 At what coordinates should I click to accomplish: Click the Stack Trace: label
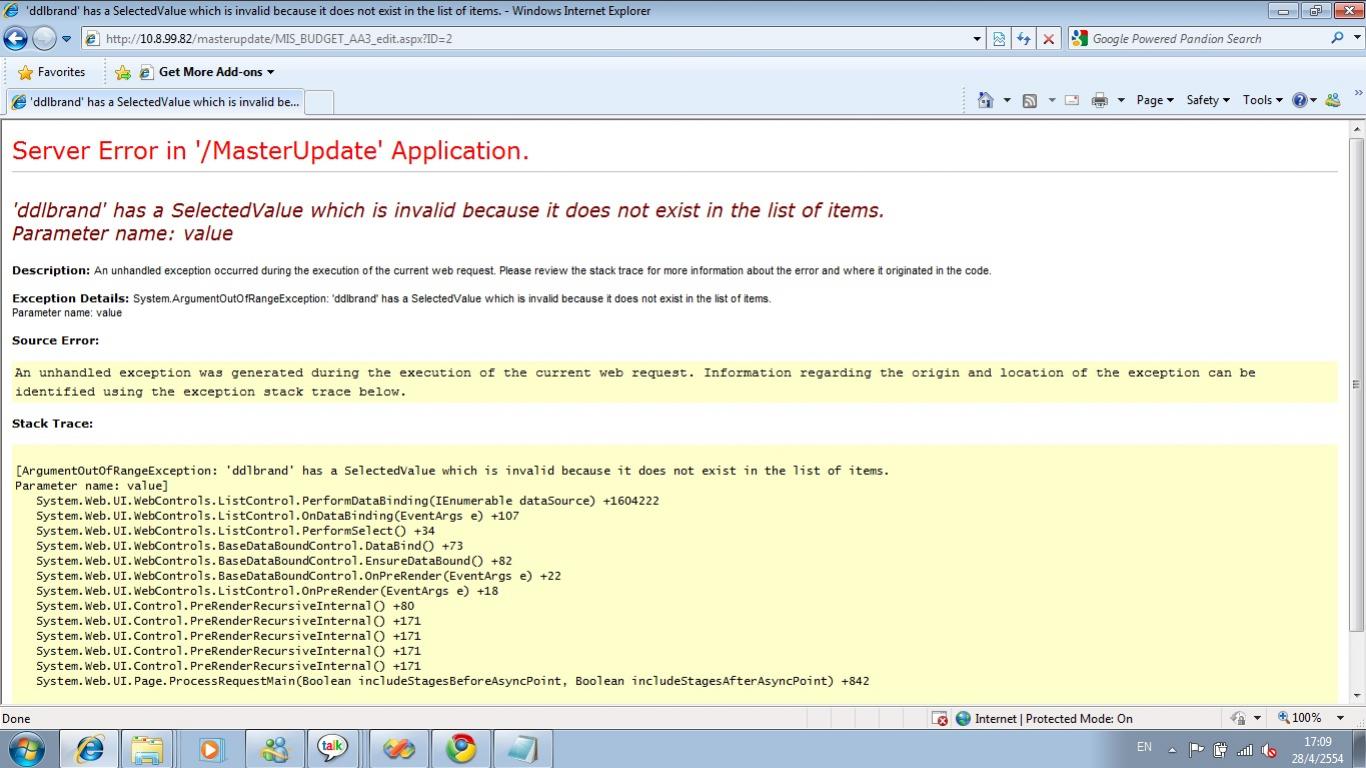pyautogui.click(x=52, y=424)
